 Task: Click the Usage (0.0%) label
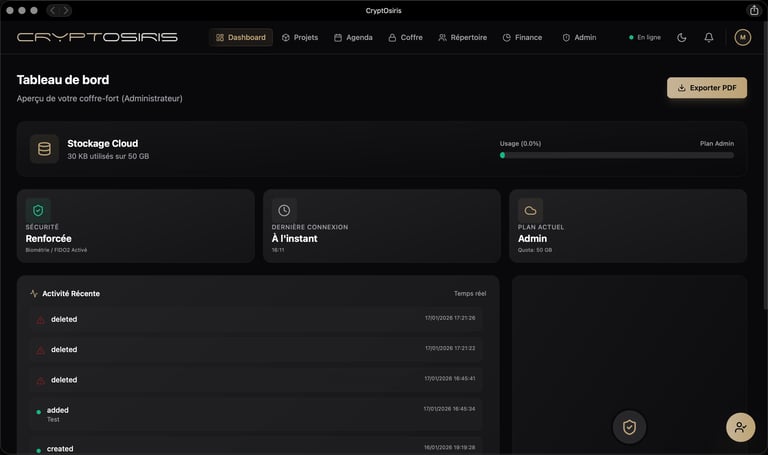pos(520,144)
